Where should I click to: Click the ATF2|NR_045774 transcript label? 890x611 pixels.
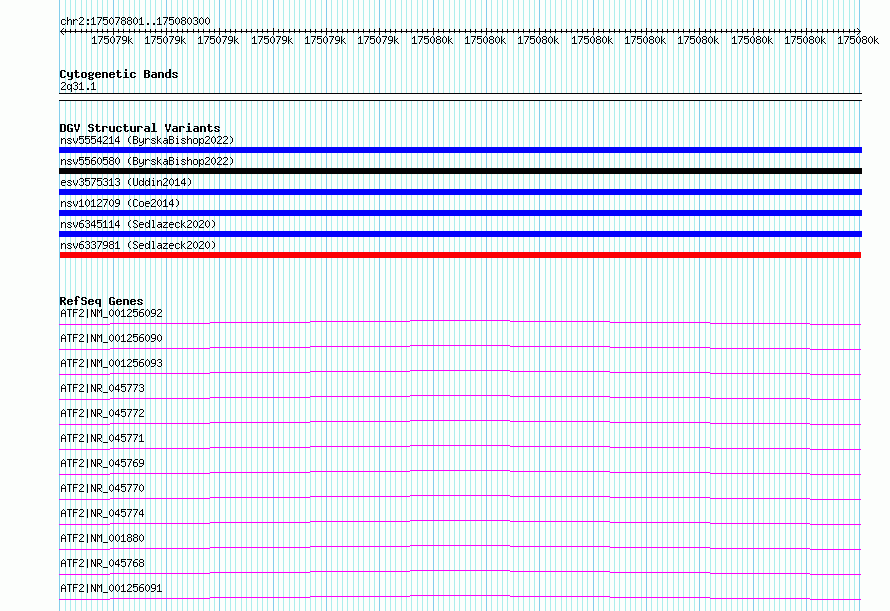(102, 513)
